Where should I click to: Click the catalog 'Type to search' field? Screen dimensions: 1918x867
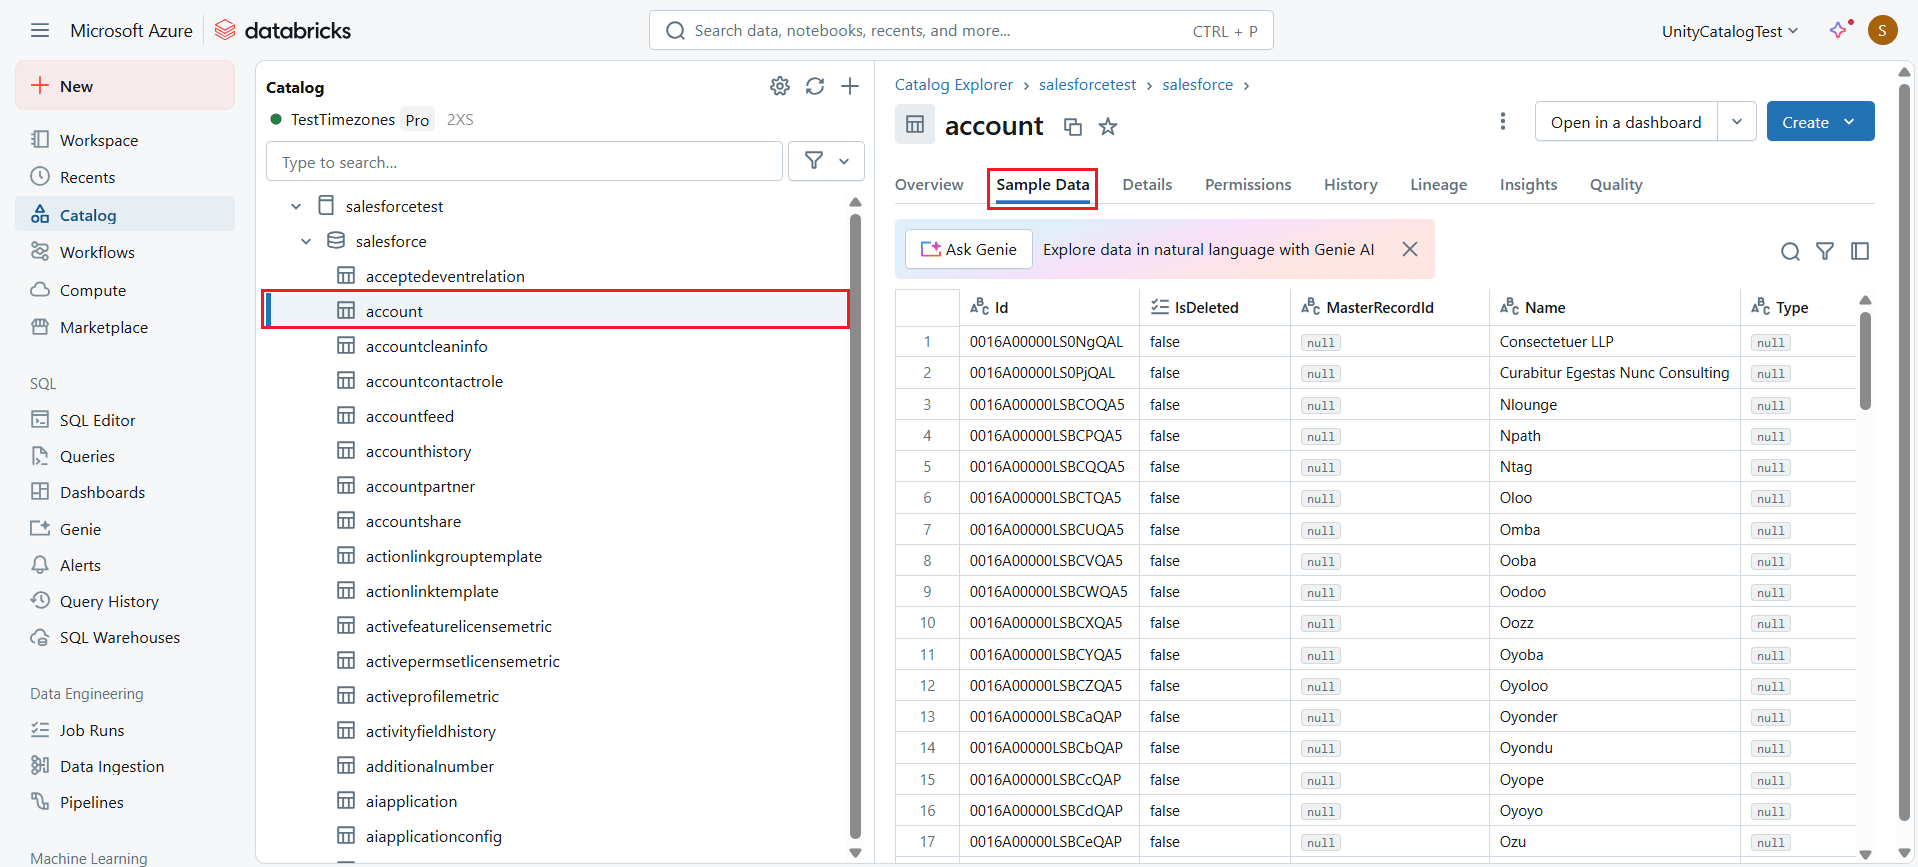click(x=524, y=162)
